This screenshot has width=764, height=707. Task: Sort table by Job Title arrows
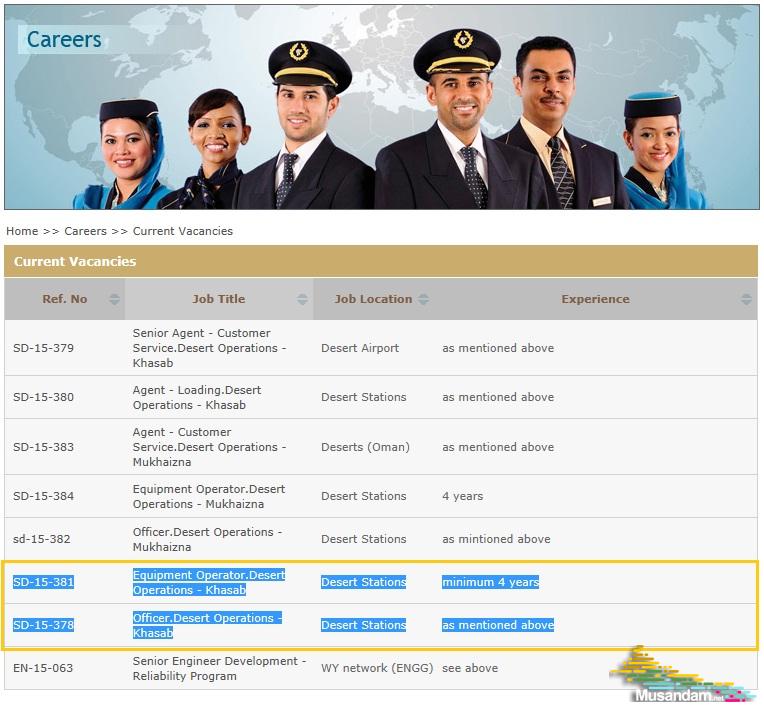click(x=302, y=300)
